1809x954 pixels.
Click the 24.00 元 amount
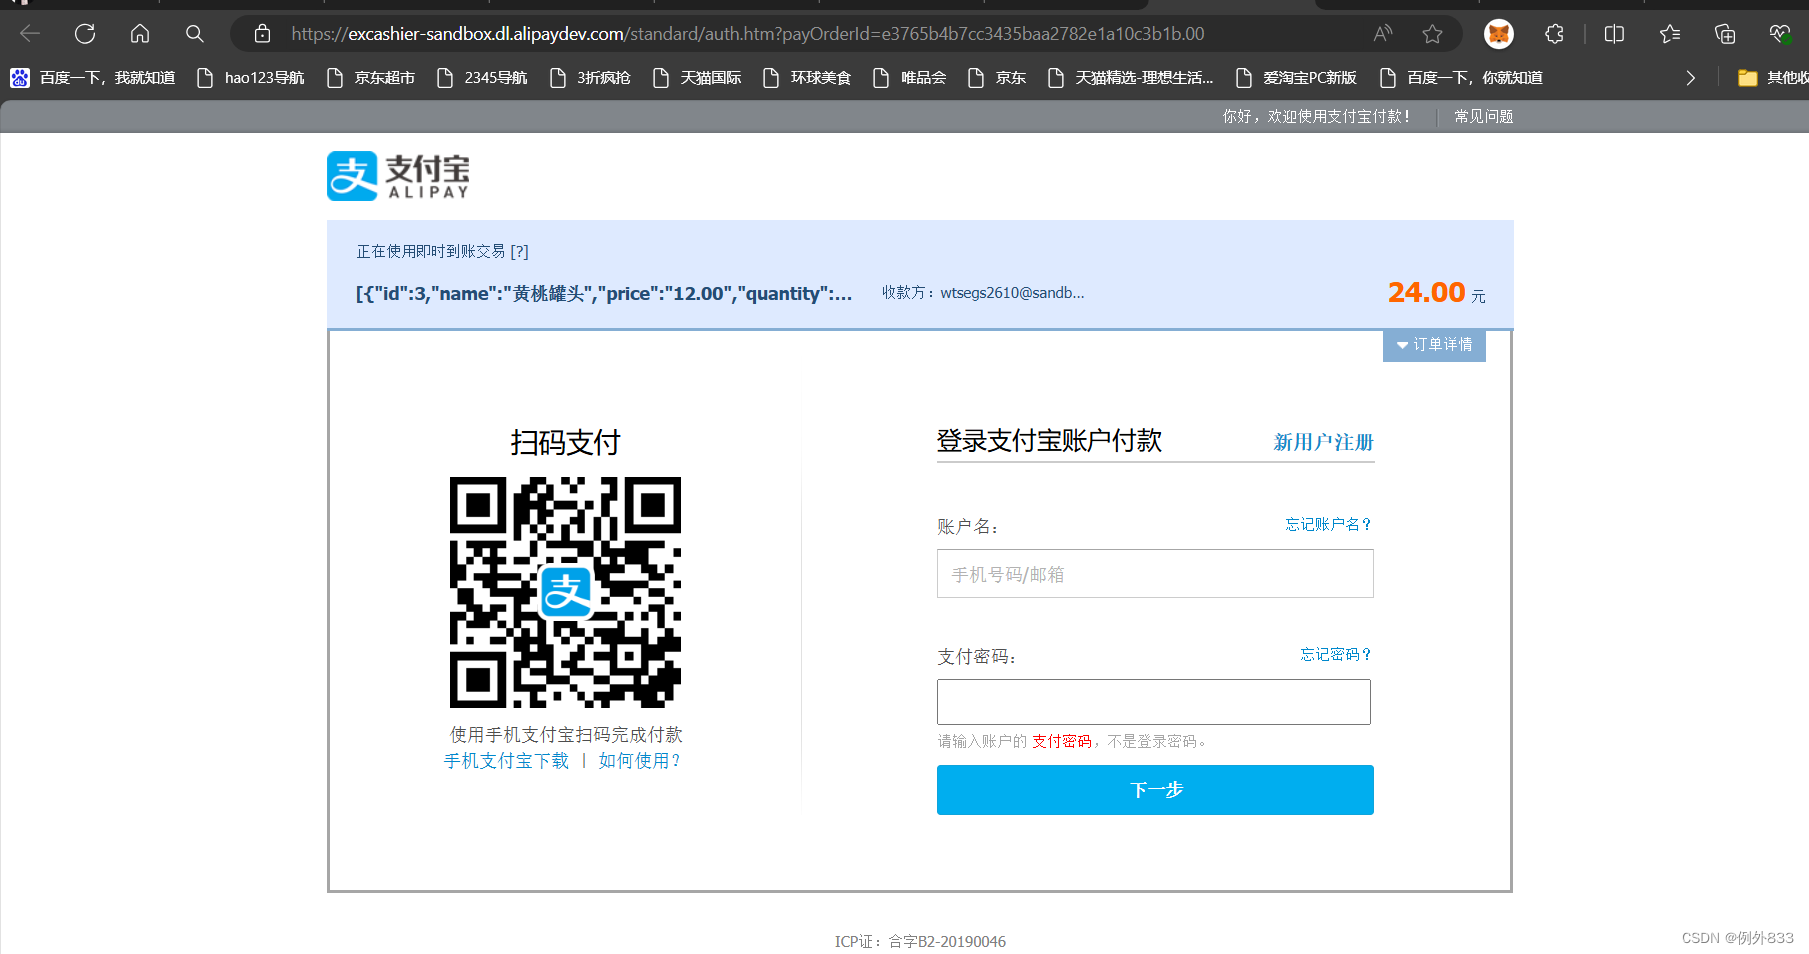(1436, 292)
